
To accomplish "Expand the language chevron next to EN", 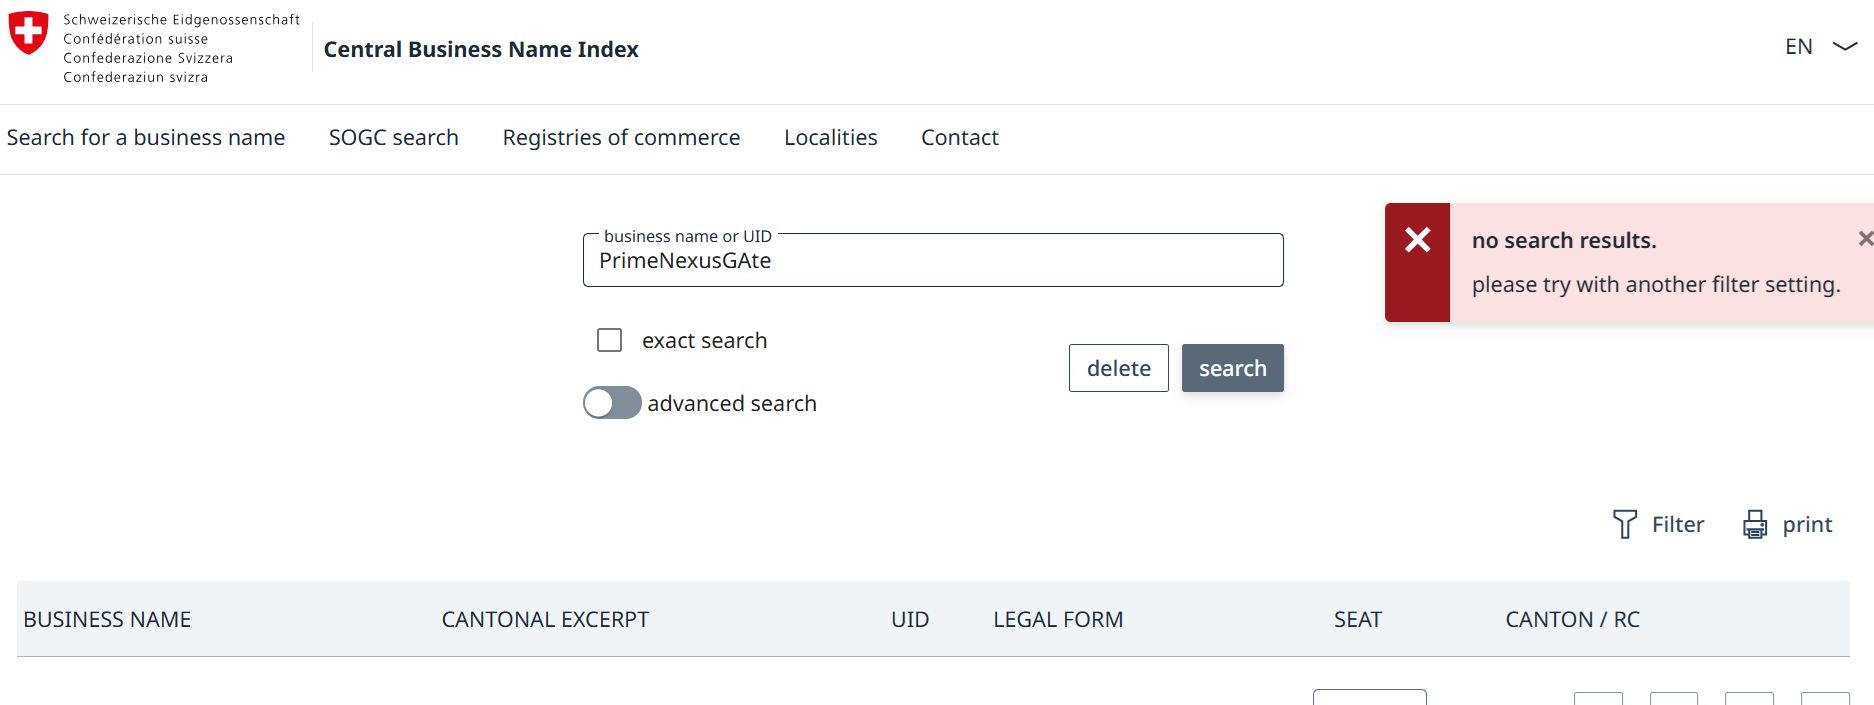I will pos(1845,46).
